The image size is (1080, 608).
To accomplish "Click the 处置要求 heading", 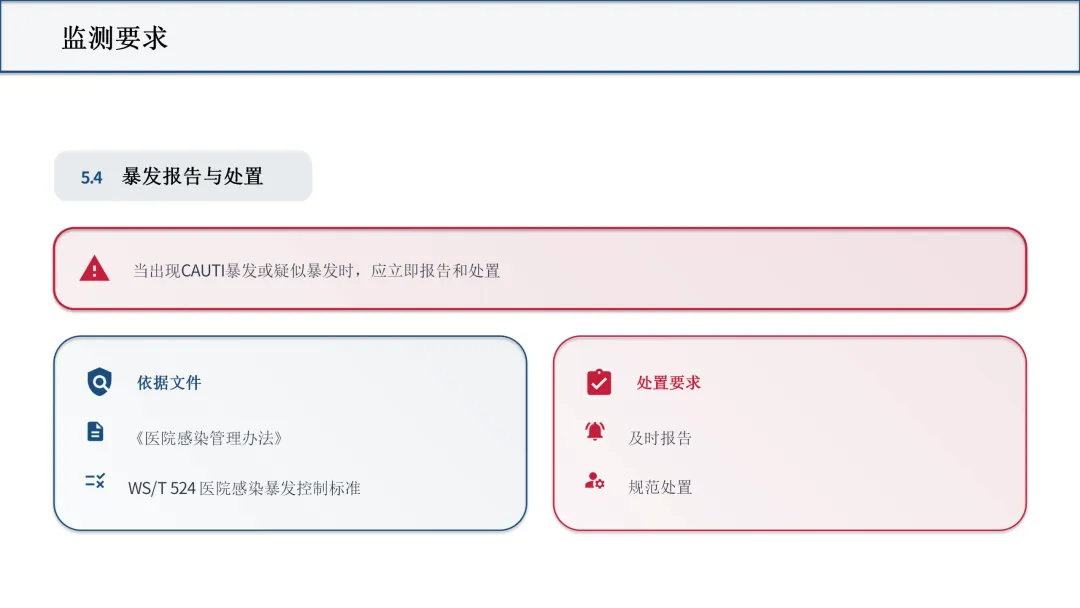I will click(x=668, y=383).
